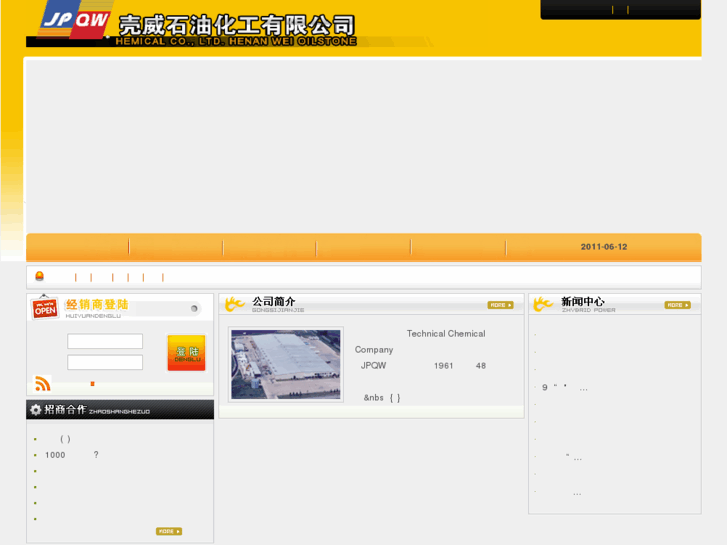Click the red OPEN sign icon
727x545 pixels.
pos(45,308)
